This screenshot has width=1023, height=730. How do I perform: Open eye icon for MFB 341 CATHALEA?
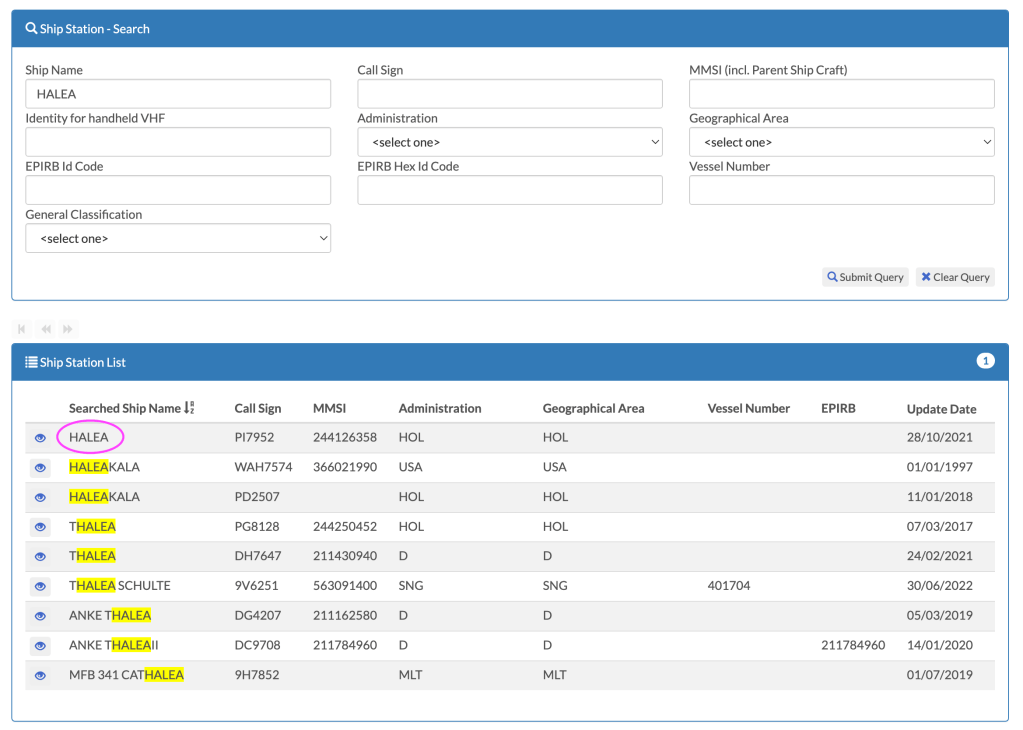(x=40, y=675)
